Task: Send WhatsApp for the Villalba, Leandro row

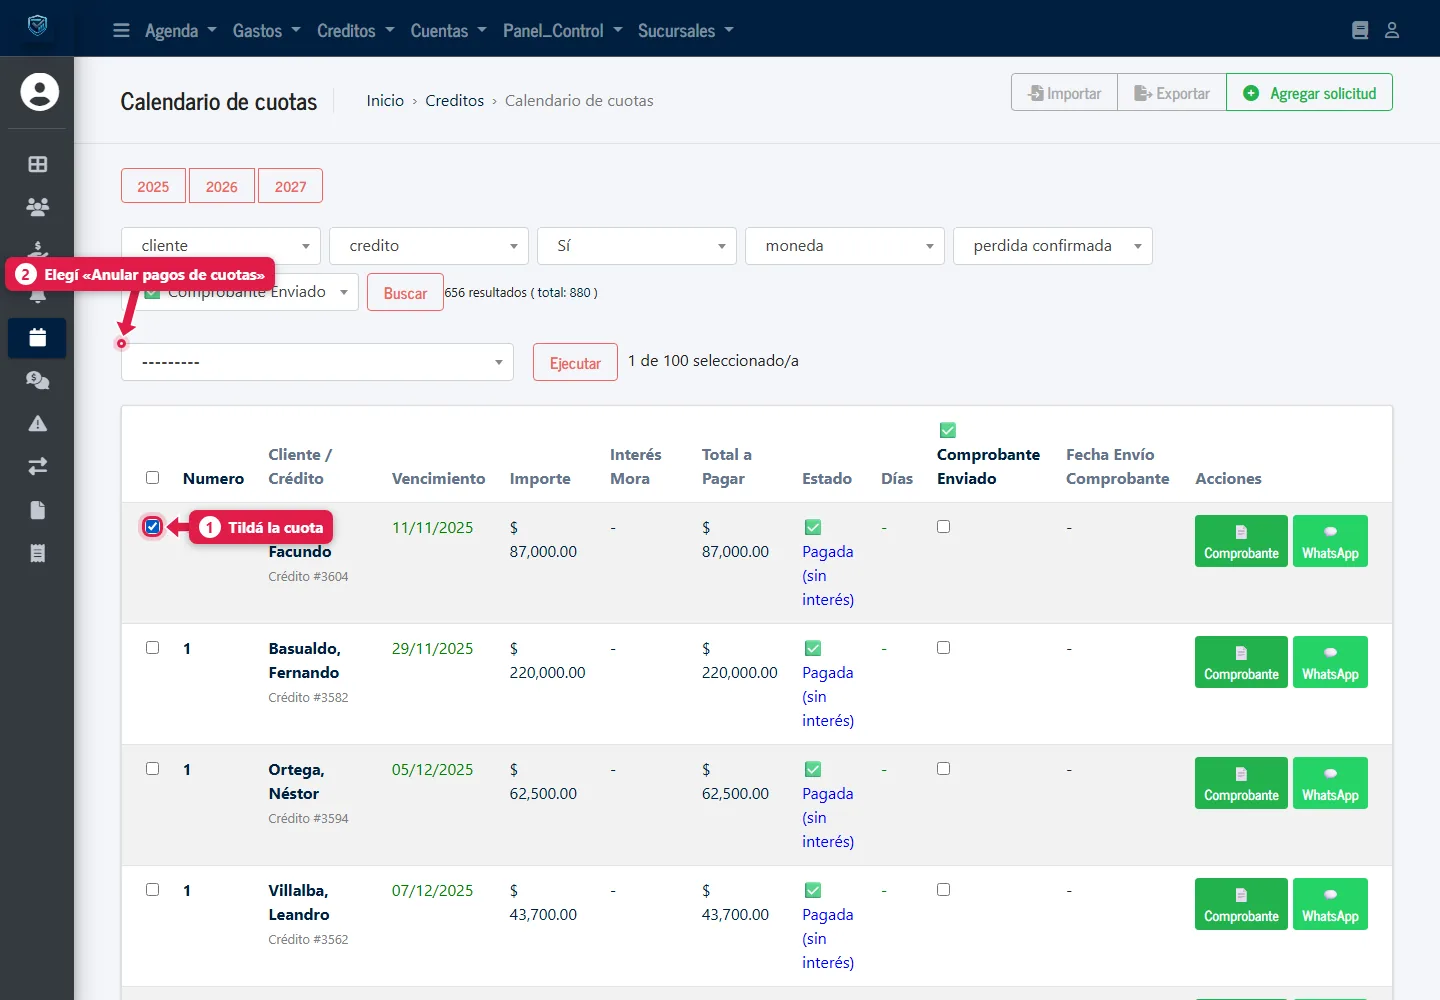Action: click(1330, 904)
